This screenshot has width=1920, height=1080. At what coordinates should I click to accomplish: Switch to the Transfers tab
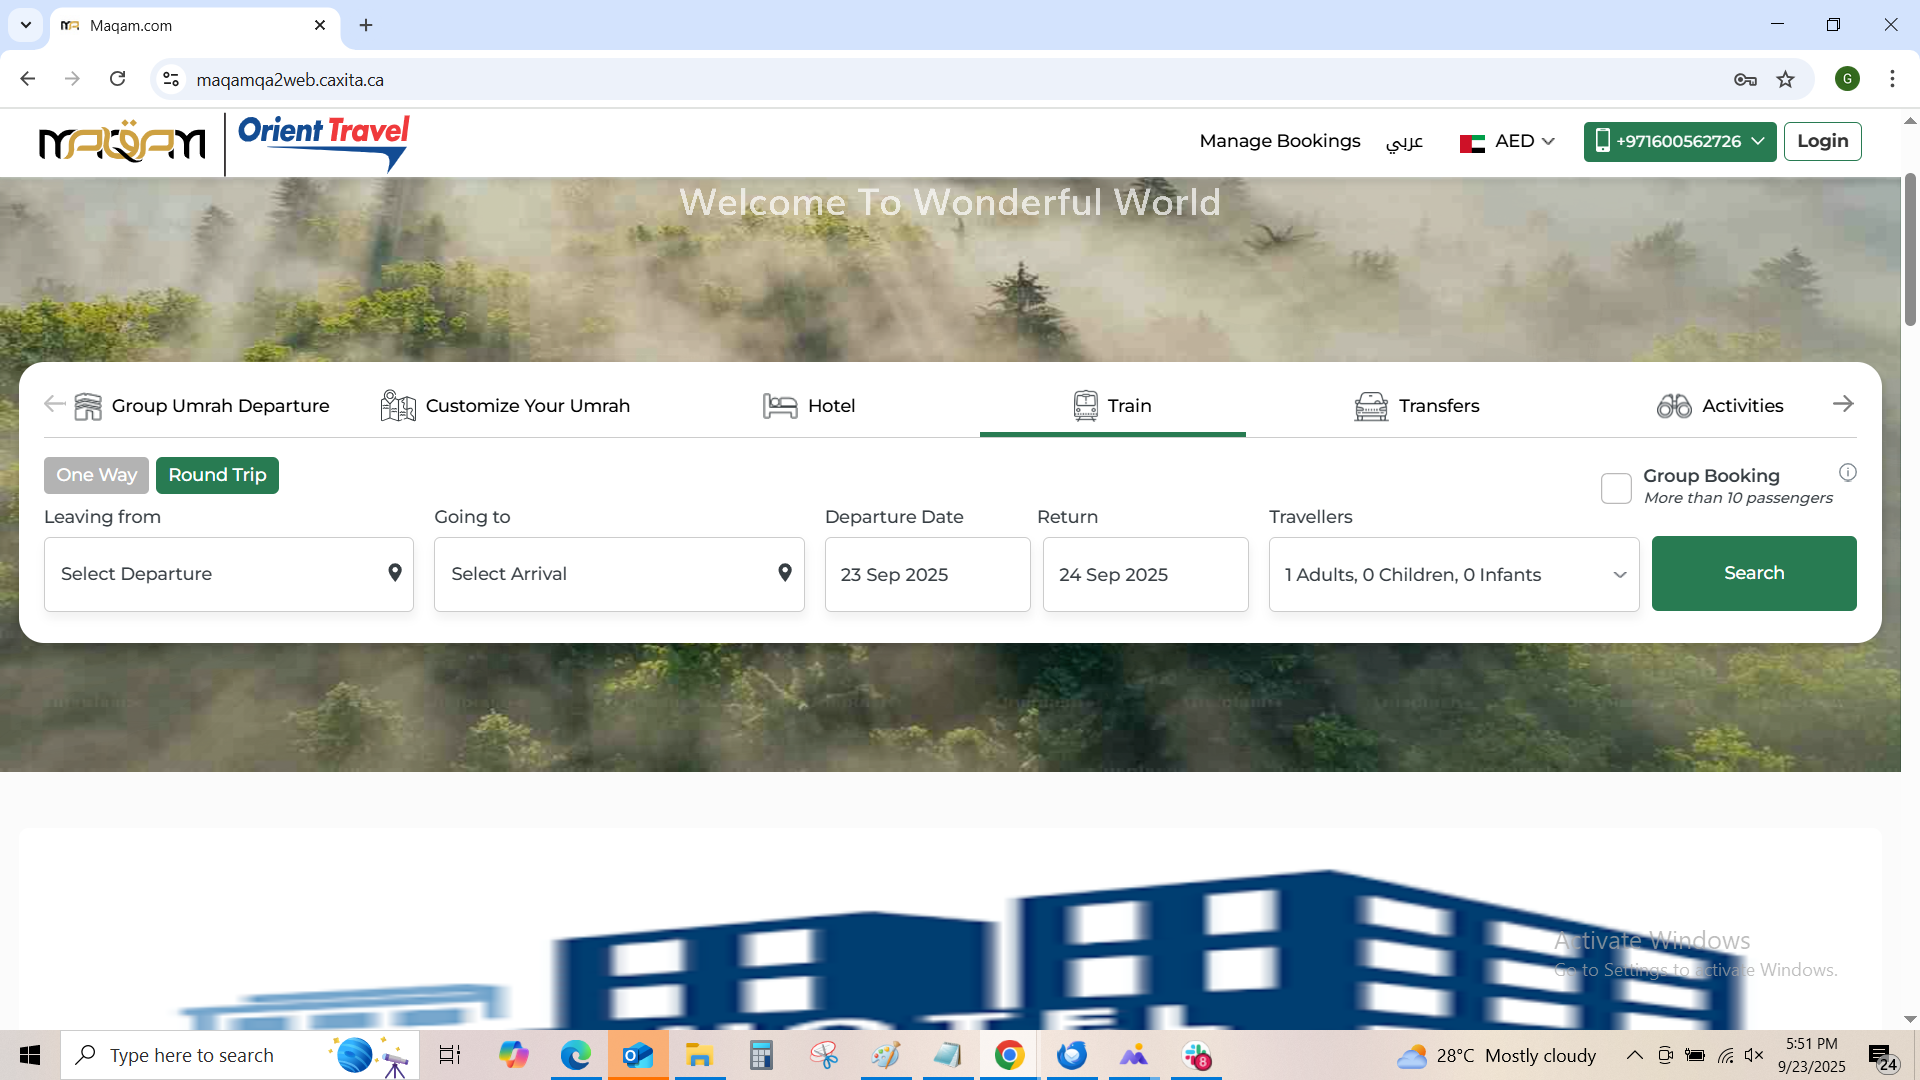click(x=1416, y=406)
